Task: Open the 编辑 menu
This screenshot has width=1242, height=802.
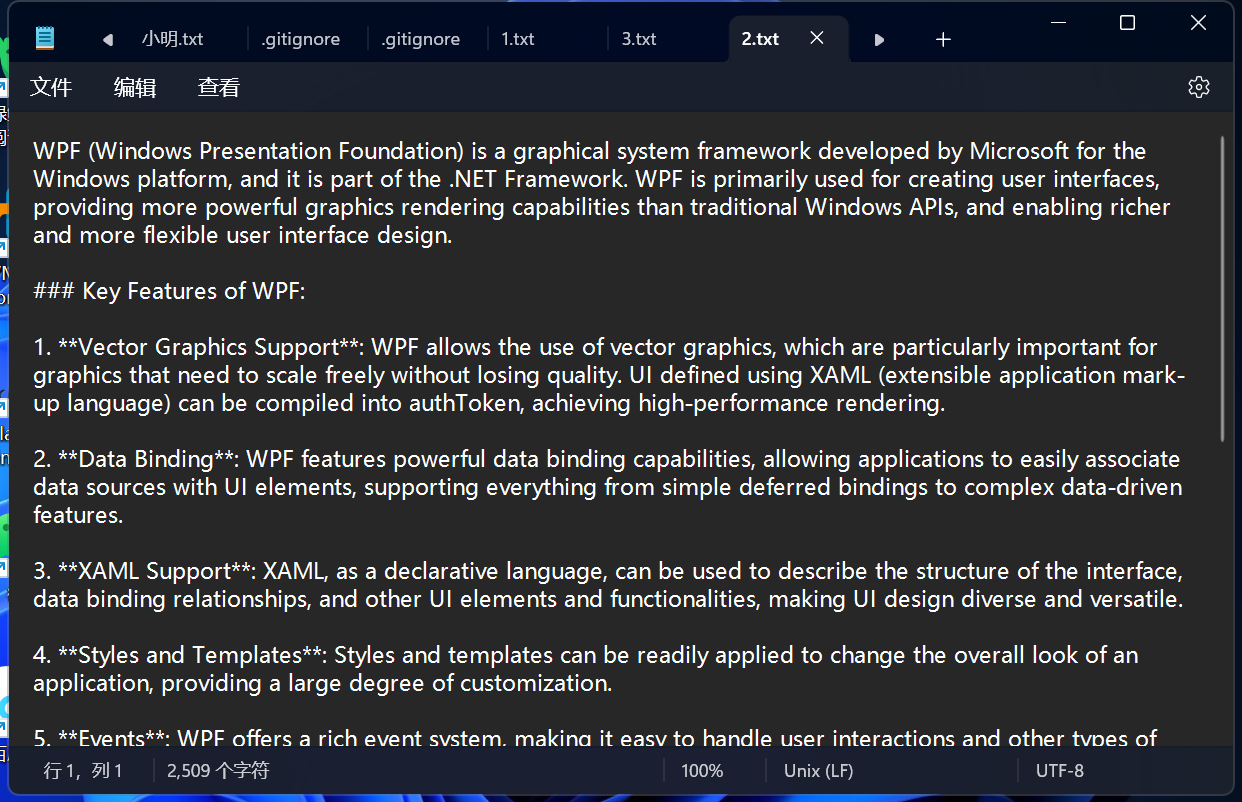Action: 135,87
